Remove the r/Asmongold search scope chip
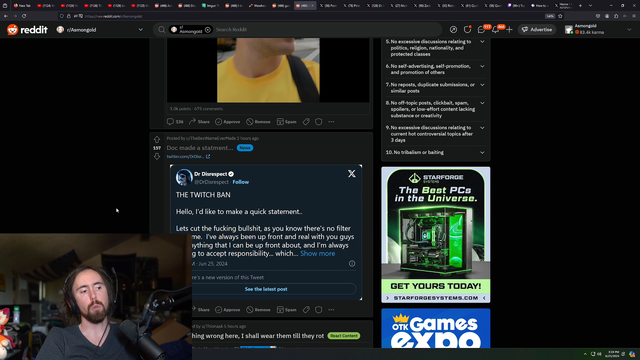Viewport: 640px width, 360px height. click(x=208, y=30)
